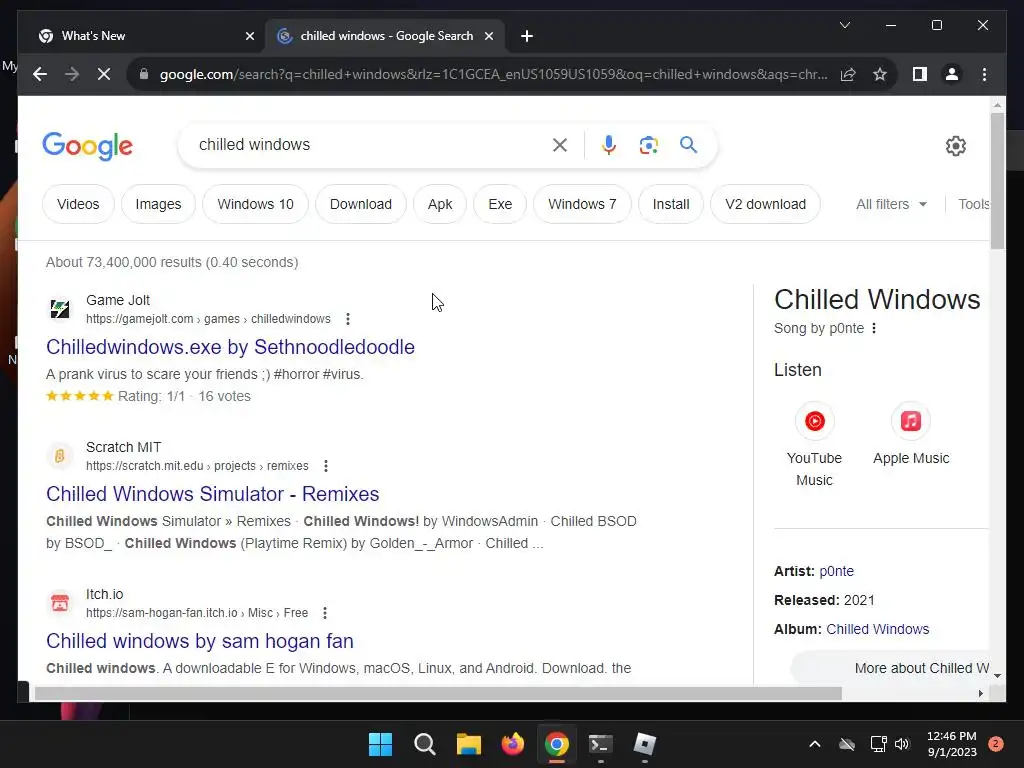Listen on YouTube Music

(x=814, y=444)
